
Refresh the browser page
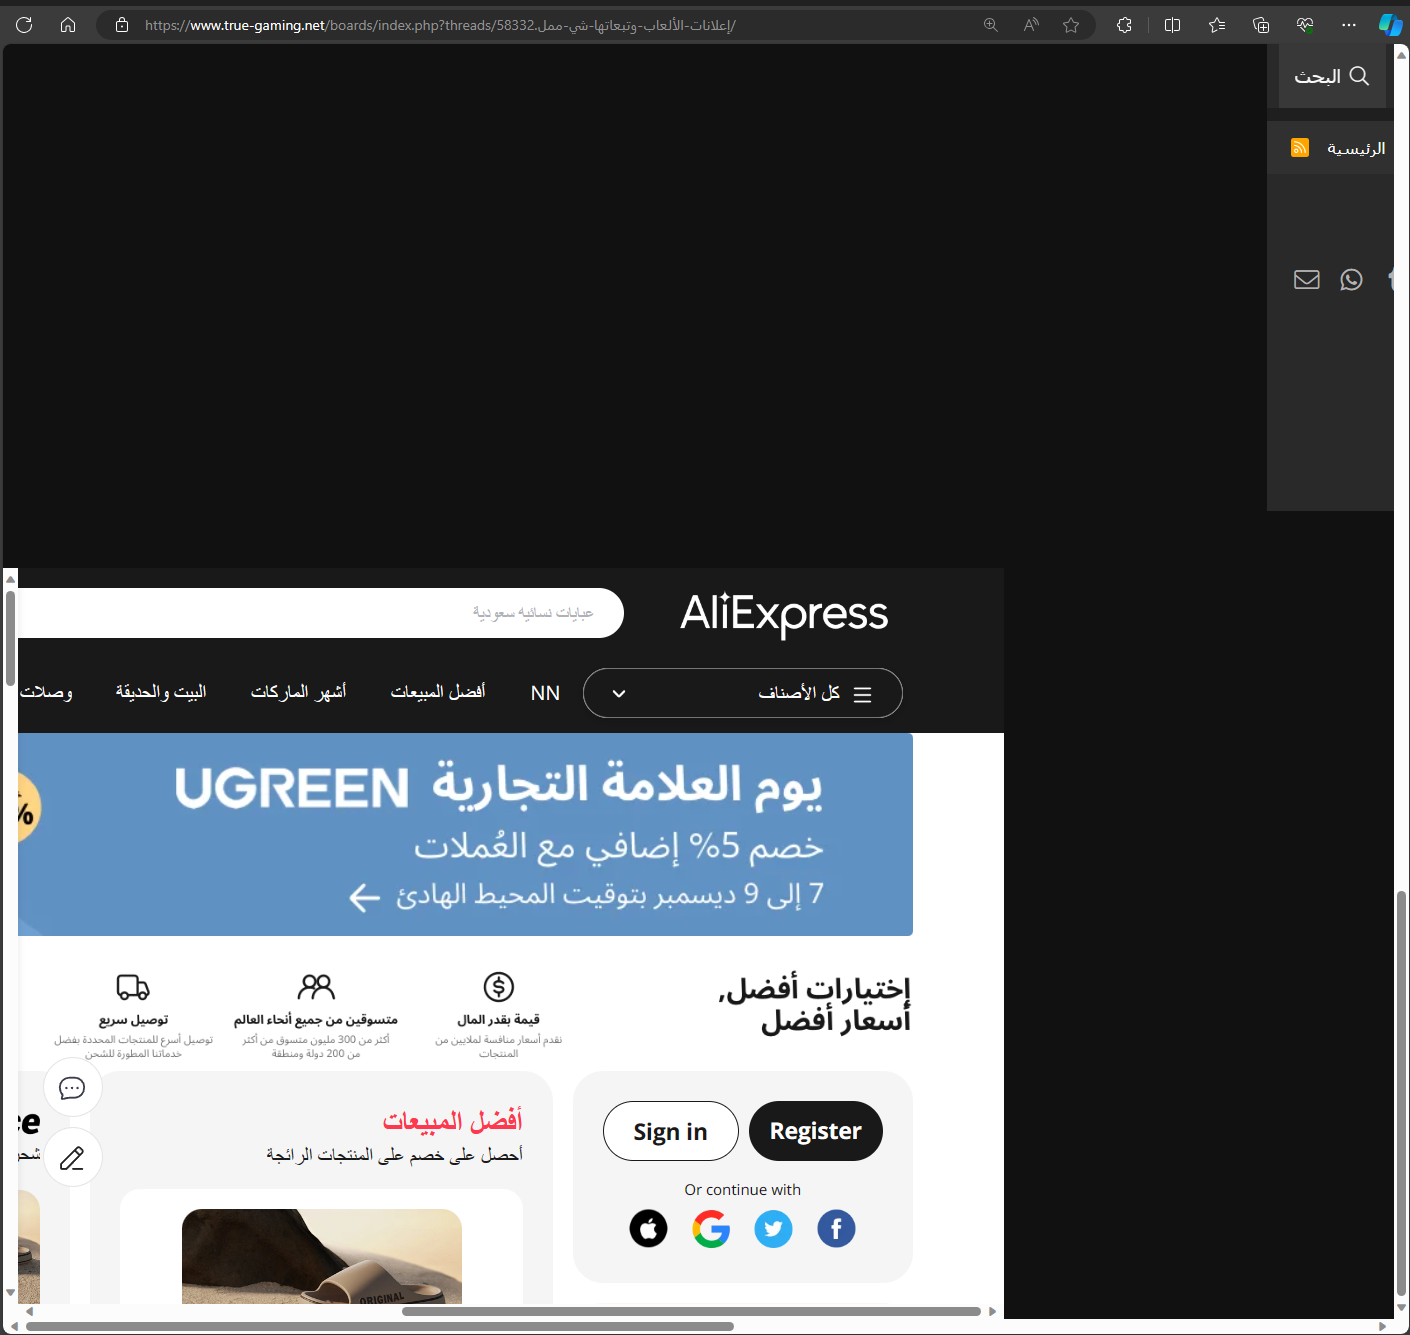pyautogui.click(x=24, y=25)
